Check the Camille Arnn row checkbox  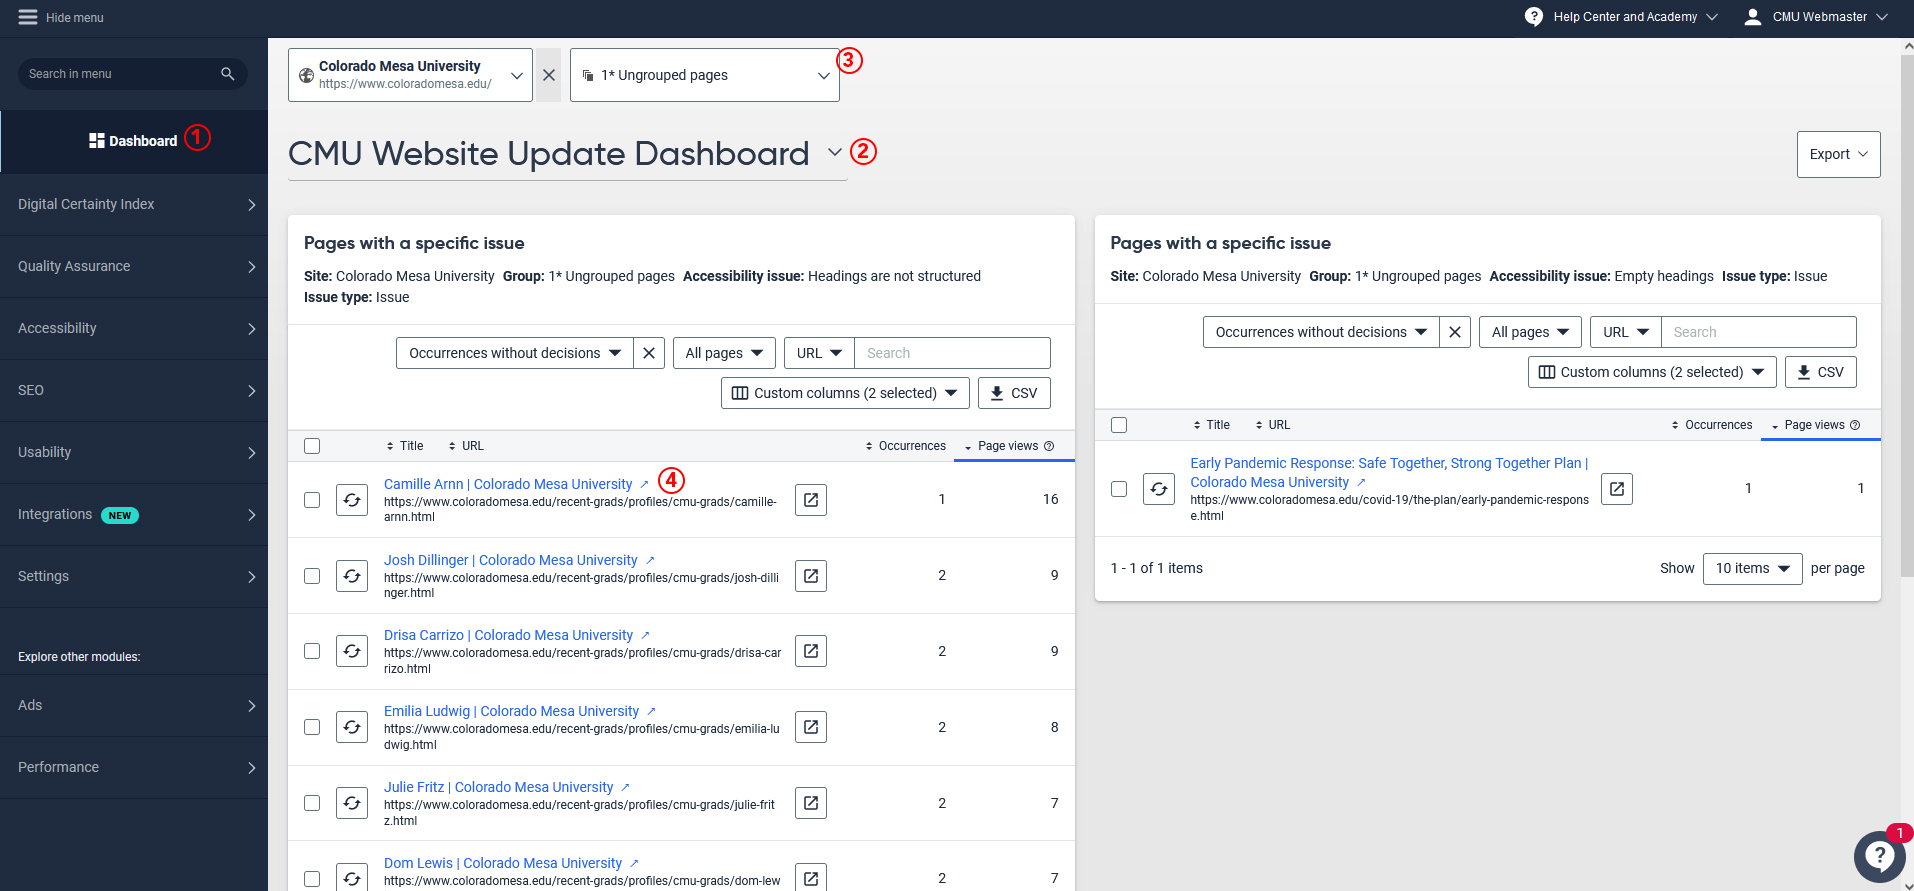312,500
